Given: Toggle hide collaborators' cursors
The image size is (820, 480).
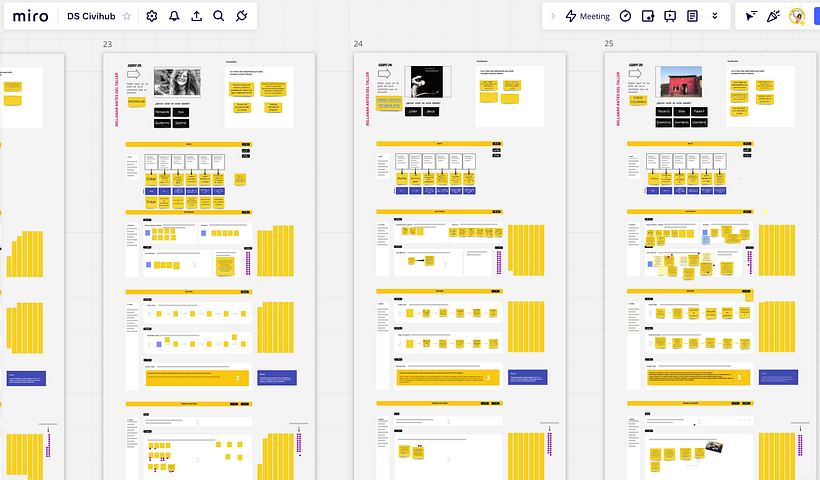Looking at the screenshot, I should (x=751, y=16).
